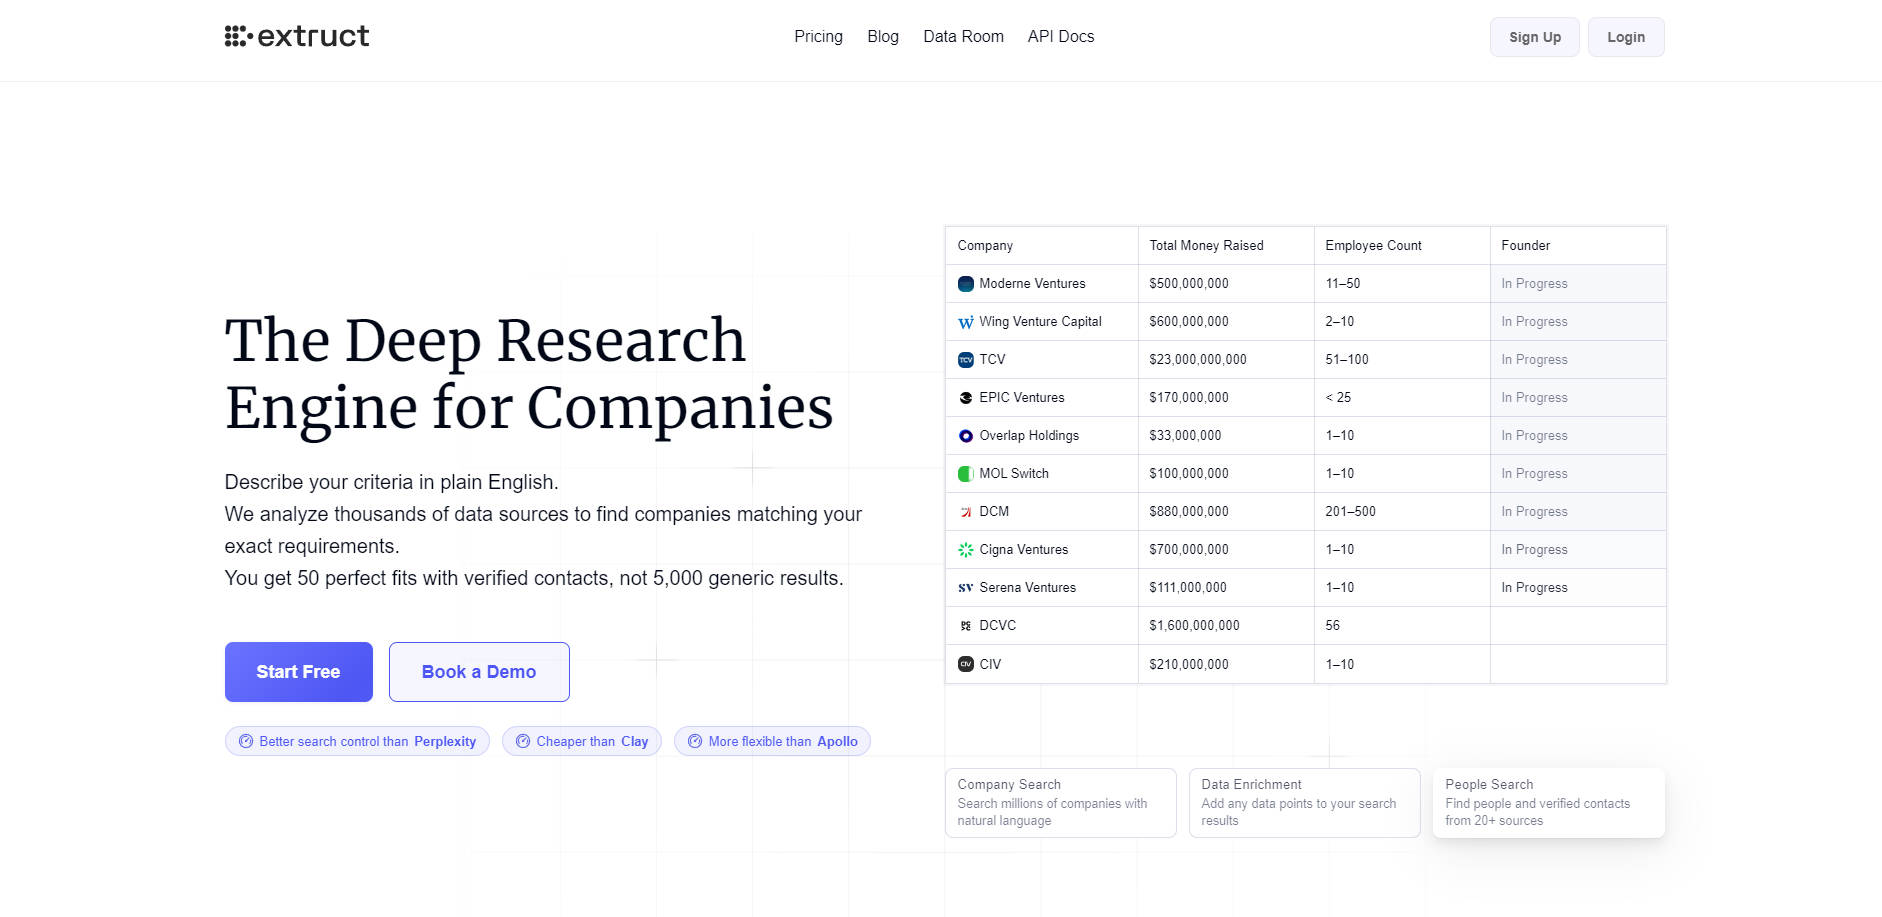Screen dimensions: 1882x917
Task: Click the Overlap Holdings logo icon
Action: tap(965, 436)
